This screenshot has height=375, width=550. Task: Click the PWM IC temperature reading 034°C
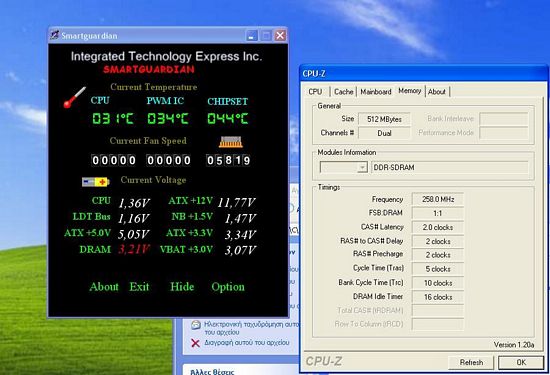point(168,119)
